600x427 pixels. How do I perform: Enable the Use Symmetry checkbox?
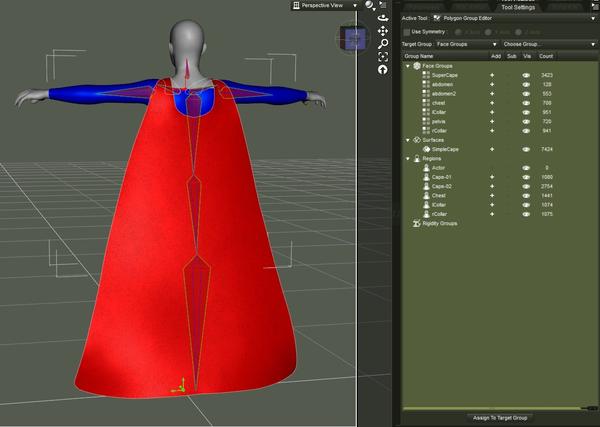pos(407,32)
